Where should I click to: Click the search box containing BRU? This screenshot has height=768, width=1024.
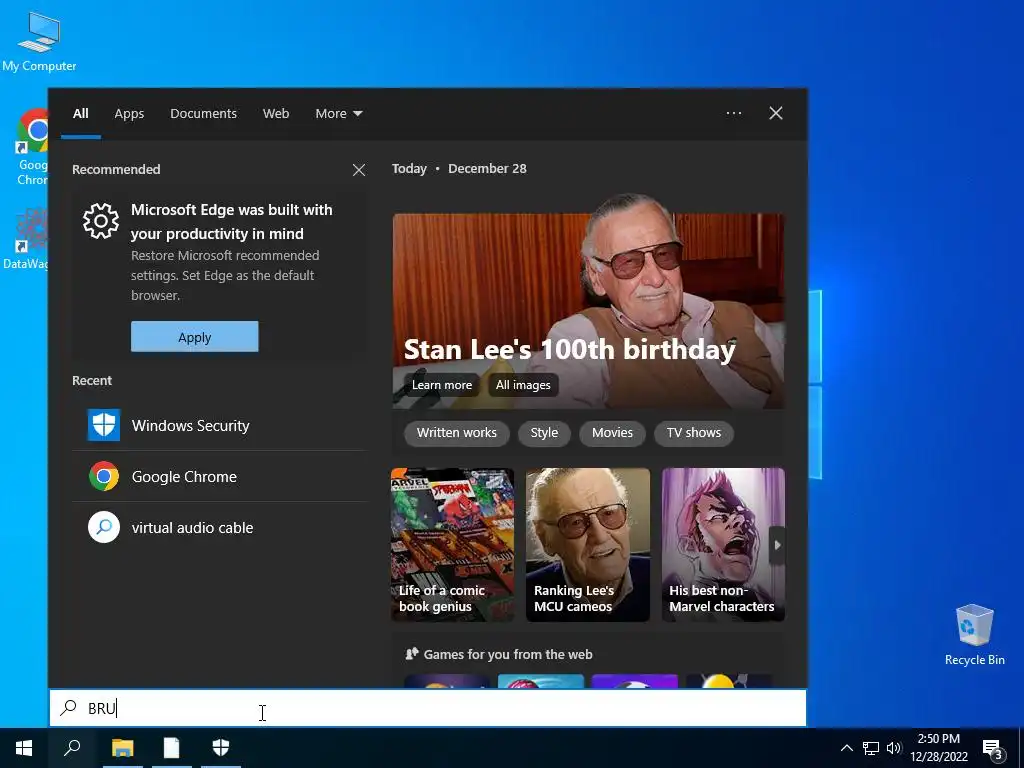pyautogui.click(x=428, y=708)
